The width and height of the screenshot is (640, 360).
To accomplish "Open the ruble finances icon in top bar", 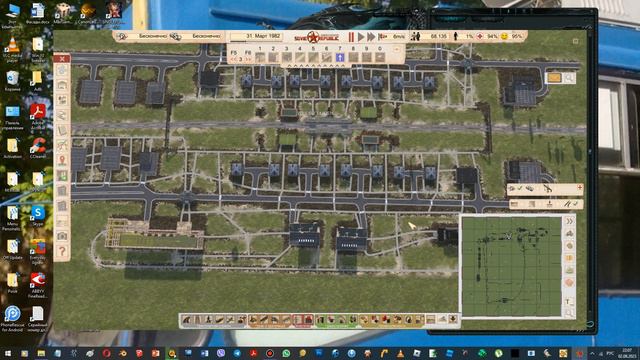I will coord(121,36).
